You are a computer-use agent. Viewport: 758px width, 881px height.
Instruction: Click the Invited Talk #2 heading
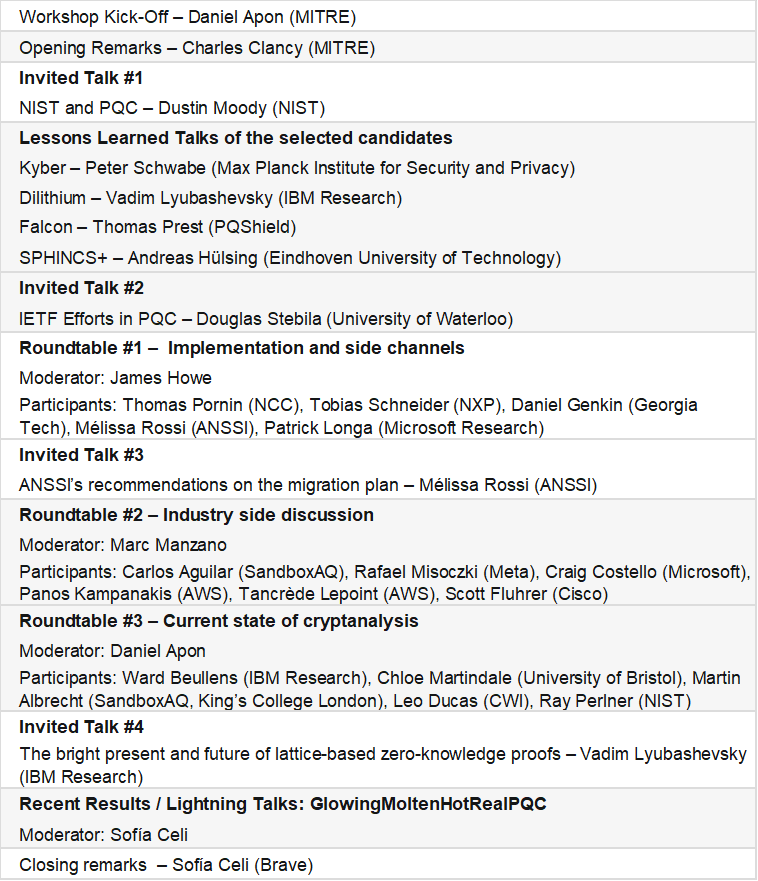(81, 288)
